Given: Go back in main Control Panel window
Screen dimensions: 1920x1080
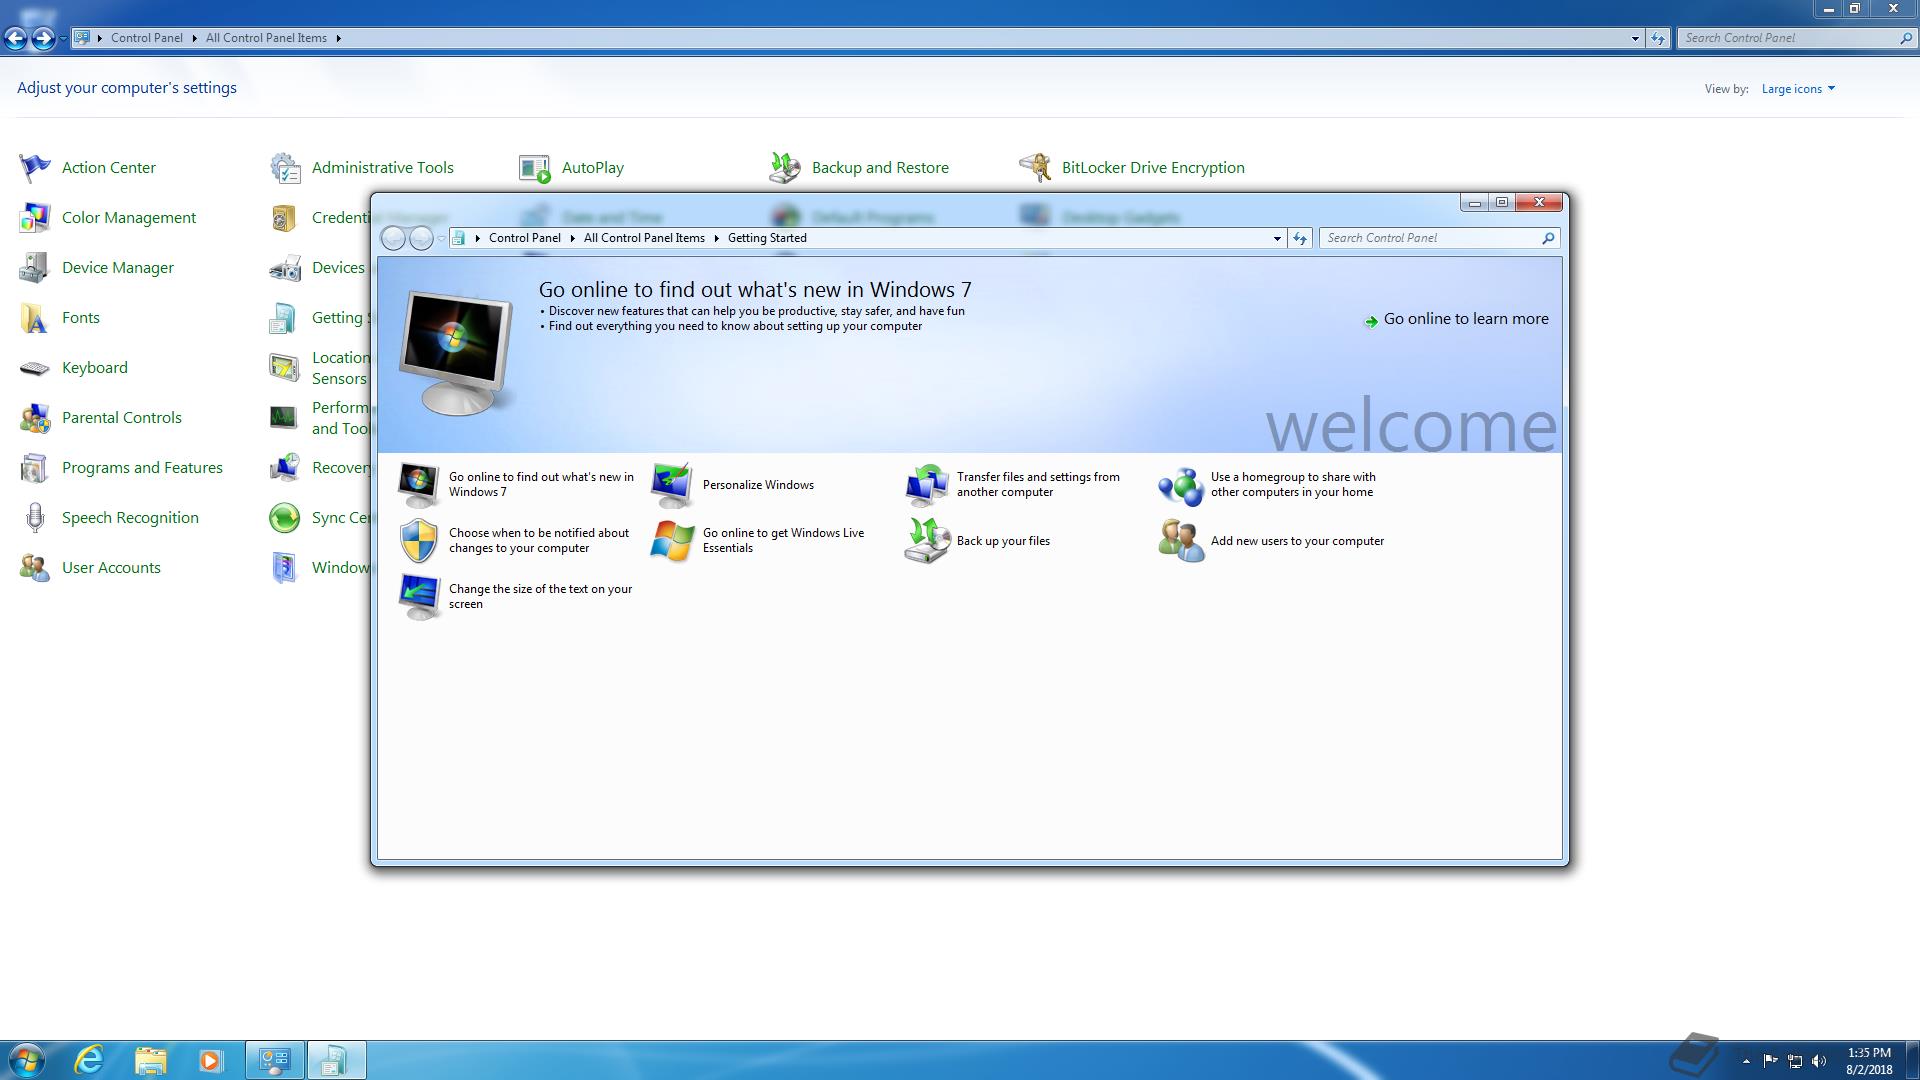Looking at the screenshot, I should pos(16,38).
